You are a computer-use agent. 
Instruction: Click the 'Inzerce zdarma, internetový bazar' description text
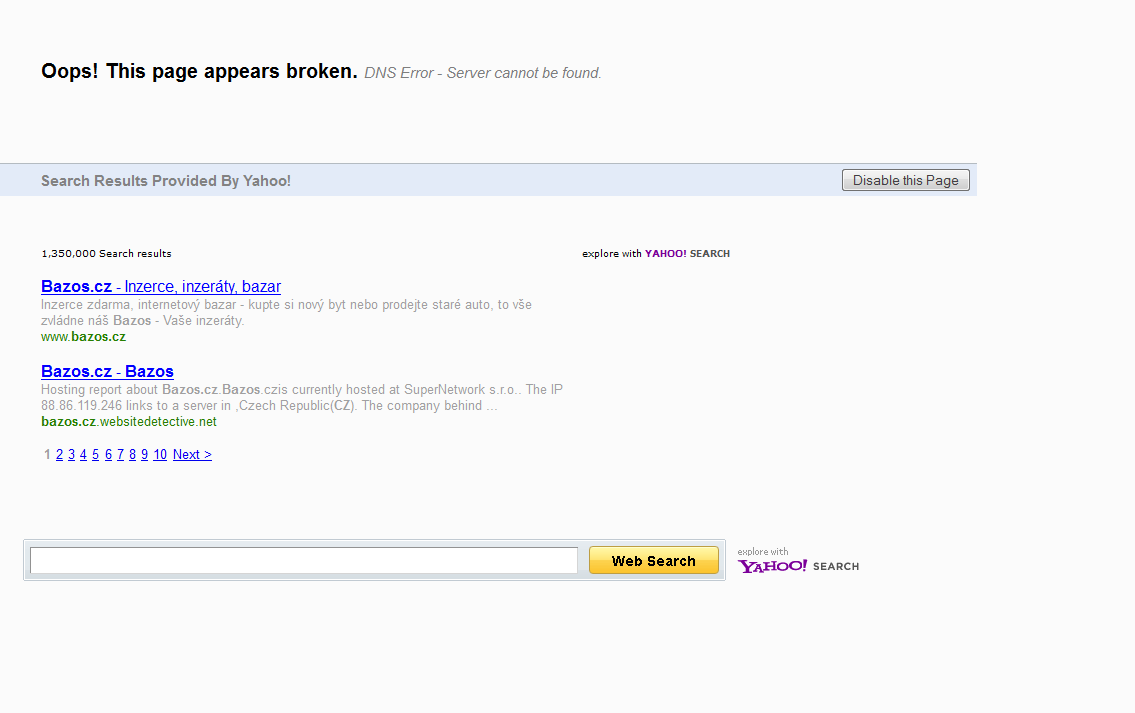pyautogui.click(x=287, y=313)
